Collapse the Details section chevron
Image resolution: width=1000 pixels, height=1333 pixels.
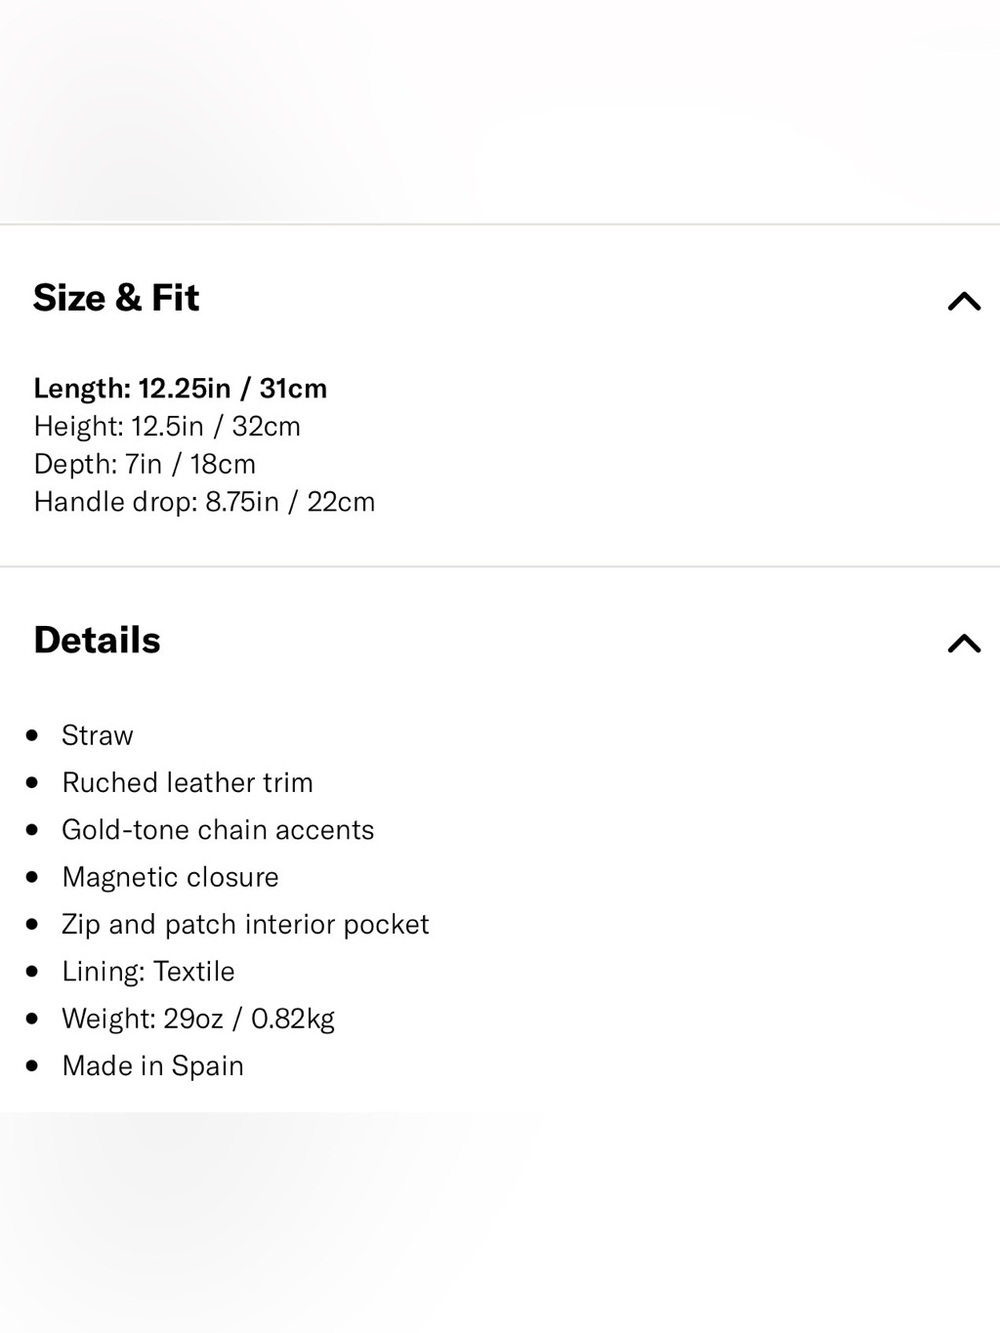(x=964, y=643)
